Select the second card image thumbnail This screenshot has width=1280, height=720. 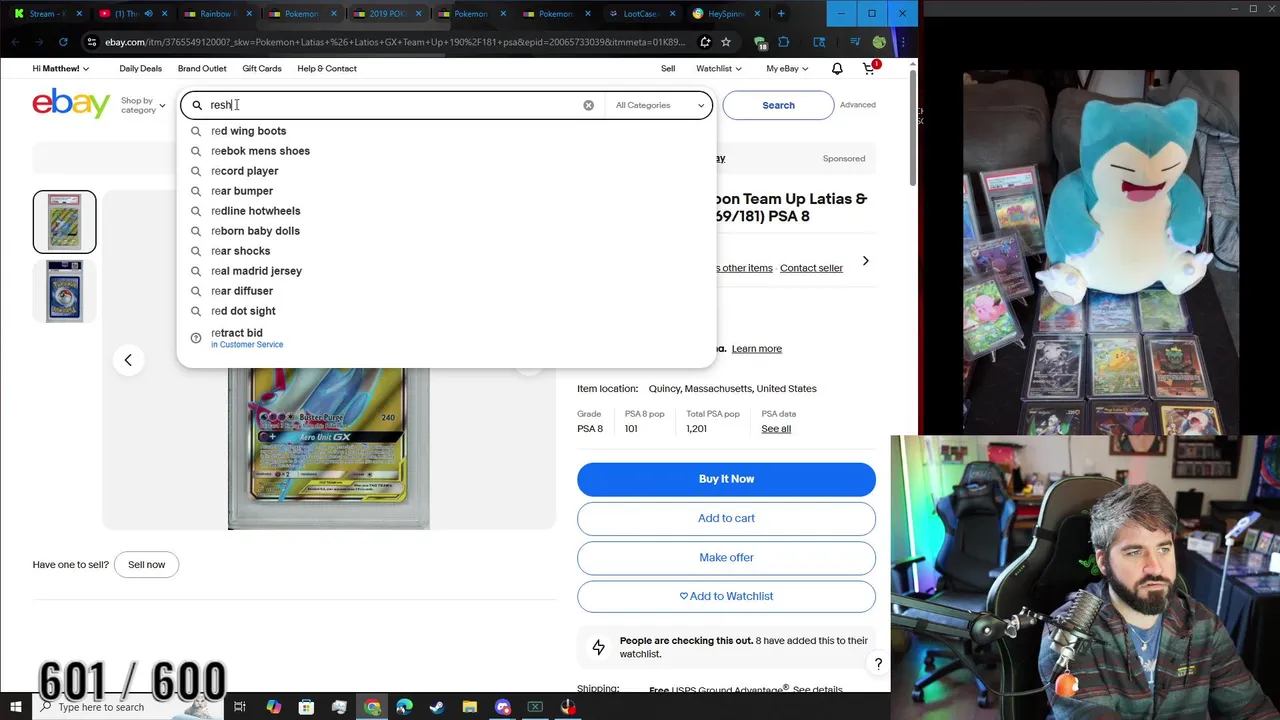(64, 291)
